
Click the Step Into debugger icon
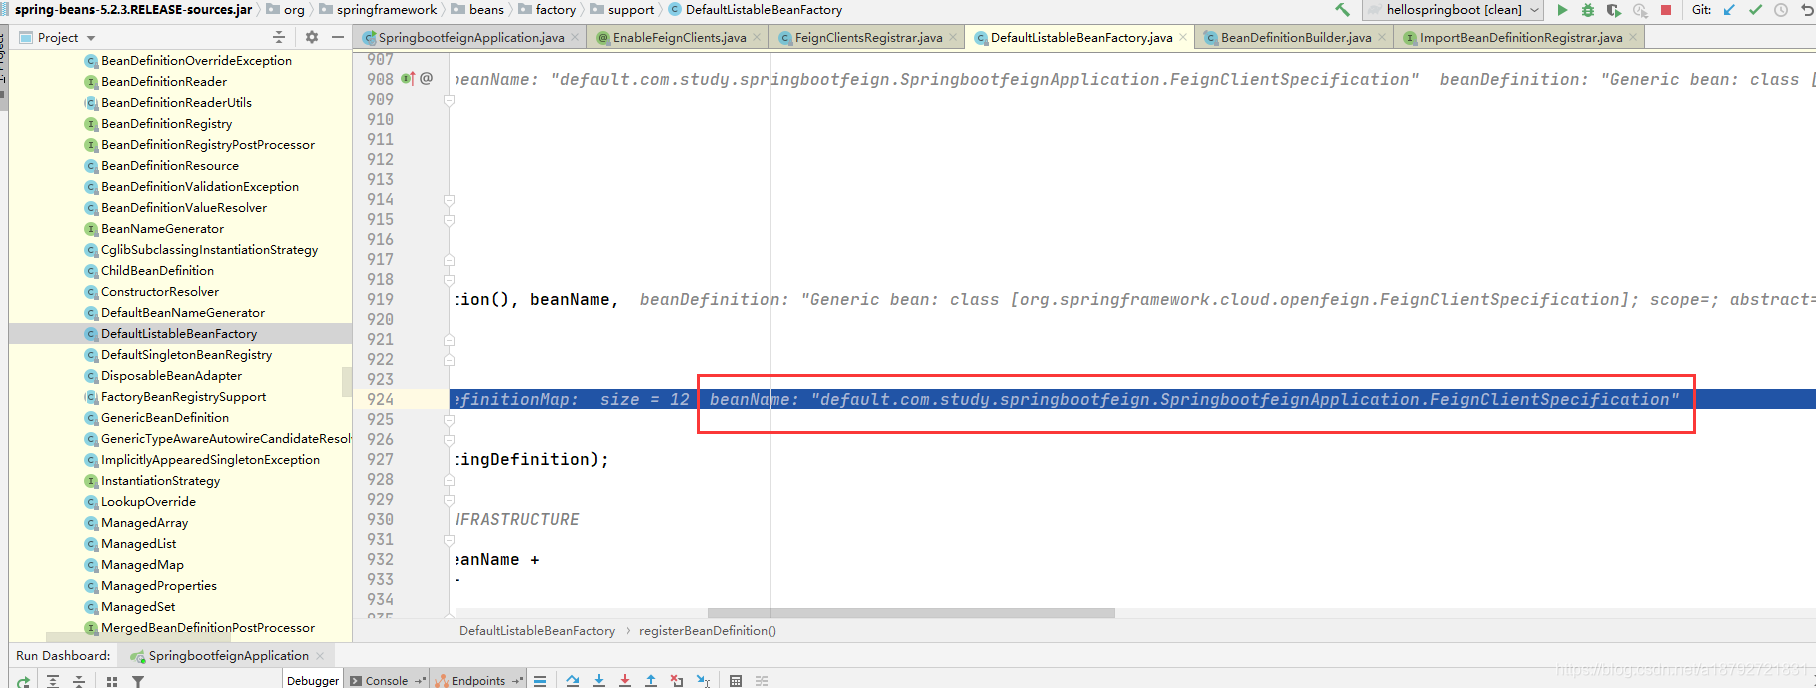pos(599,681)
